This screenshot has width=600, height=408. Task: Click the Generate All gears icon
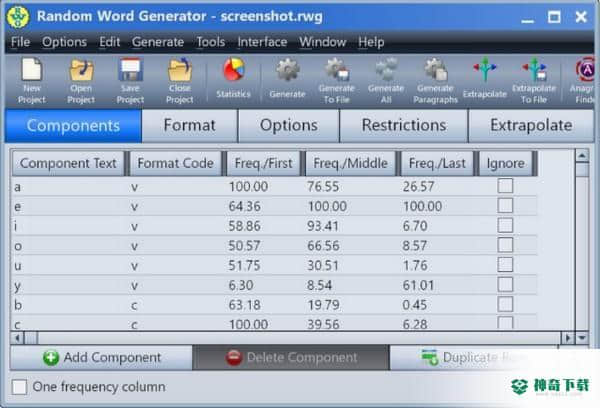pyautogui.click(x=386, y=81)
